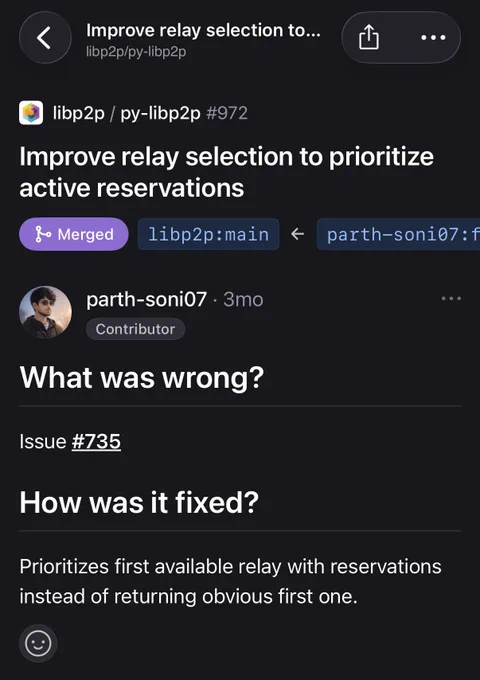Add an emoji reaction with the smiley
Image resolution: width=480 pixels, height=680 pixels.
coord(38,643)
